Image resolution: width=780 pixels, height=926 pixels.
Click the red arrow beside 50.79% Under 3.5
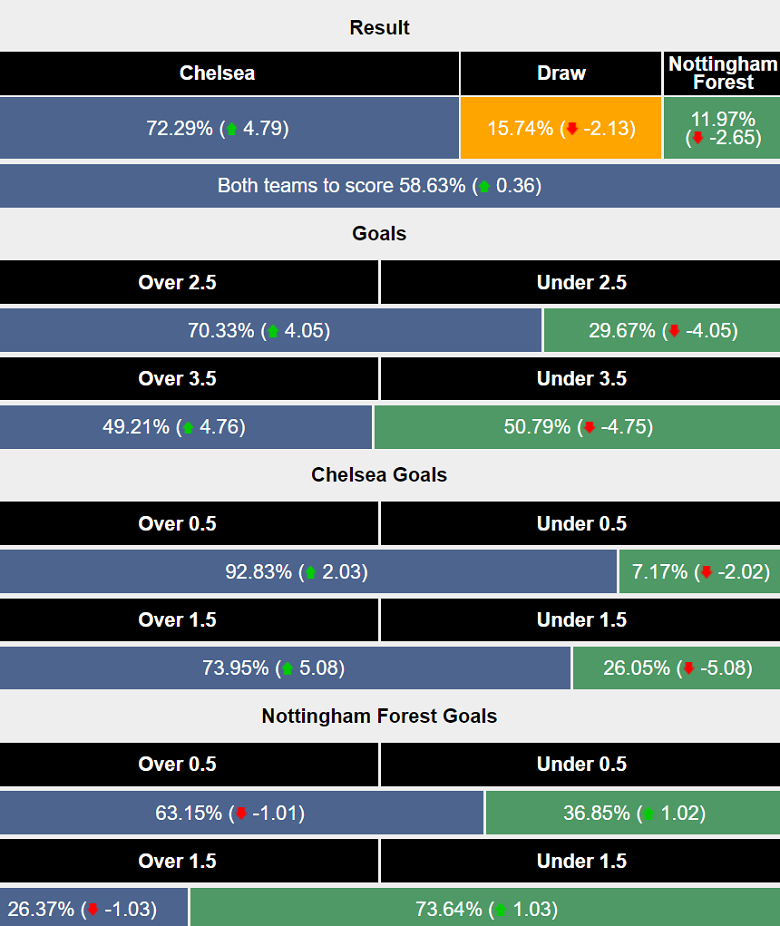(589, 427)
